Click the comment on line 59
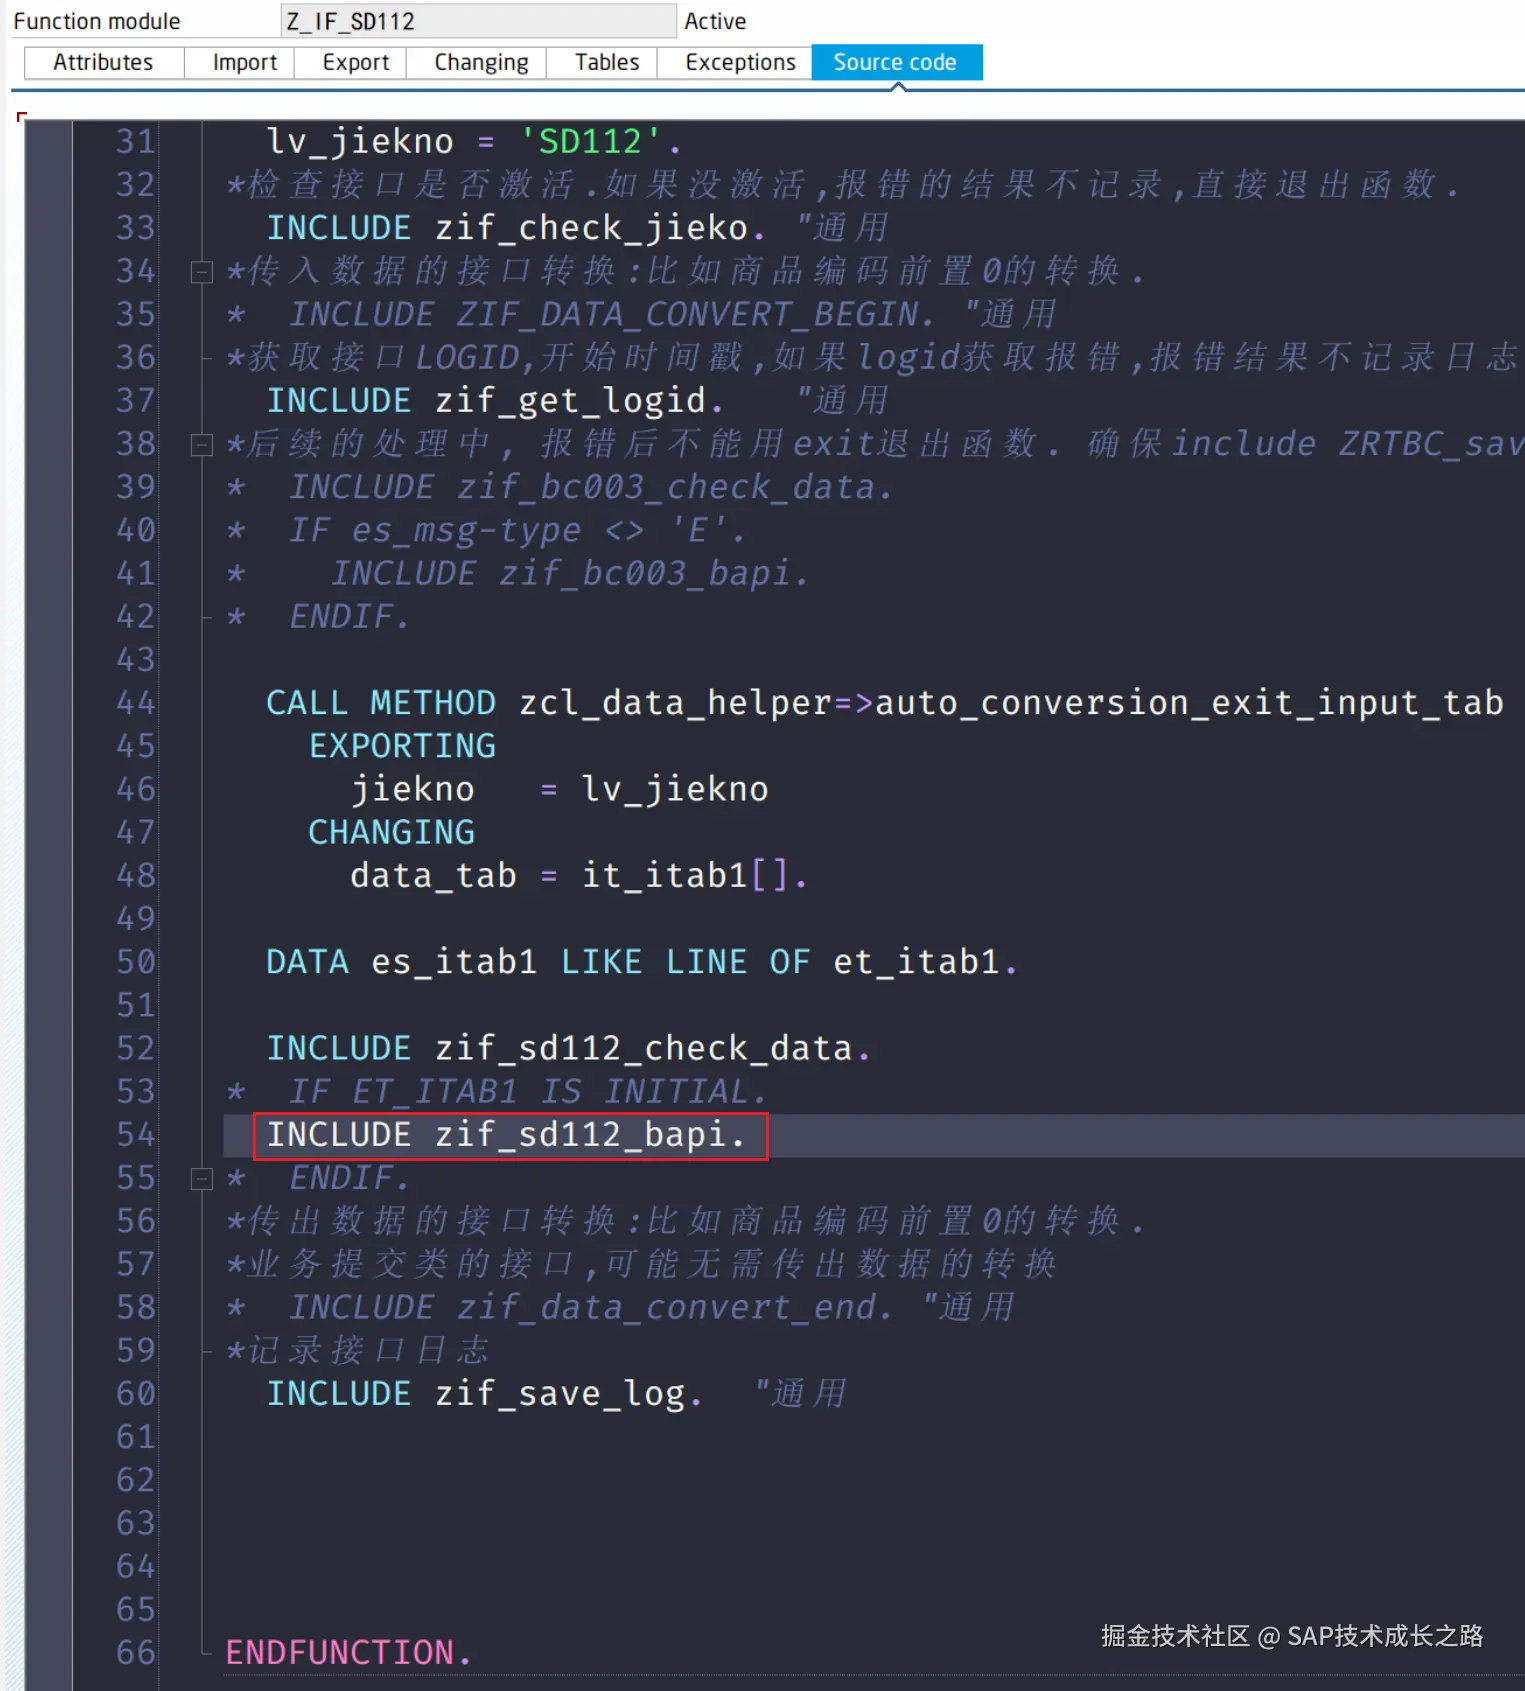 pos(357,1351)
